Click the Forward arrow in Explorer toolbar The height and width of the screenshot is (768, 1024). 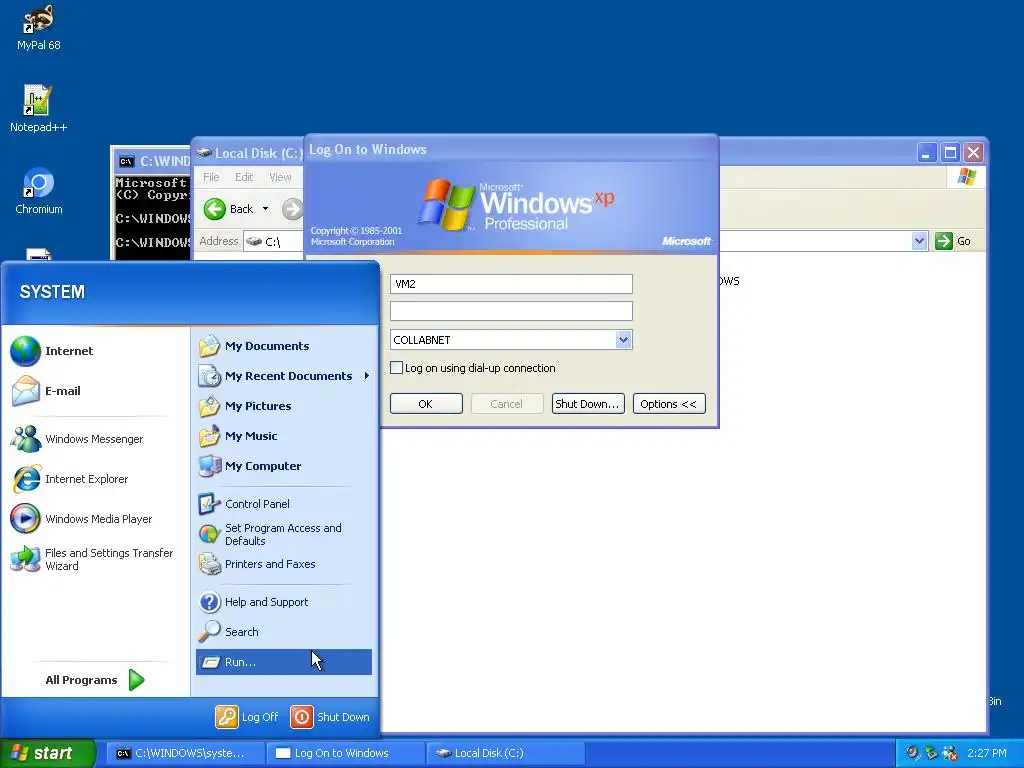pos(292,209)
